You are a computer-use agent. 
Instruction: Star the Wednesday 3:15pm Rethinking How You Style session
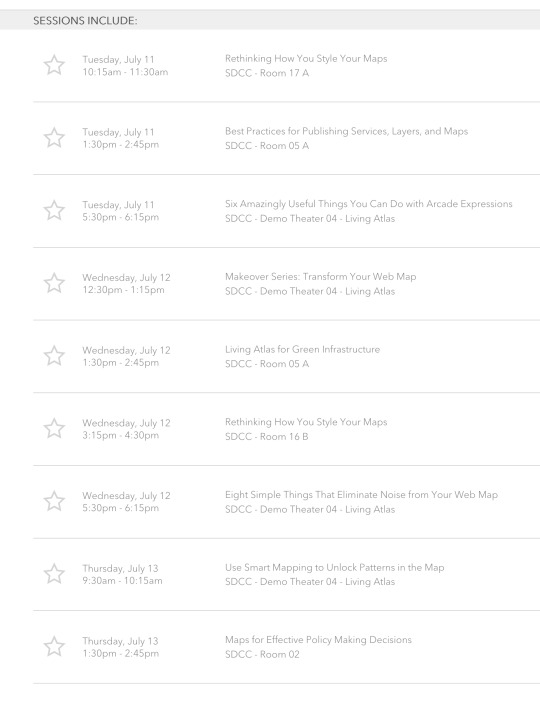click(54, 428)
